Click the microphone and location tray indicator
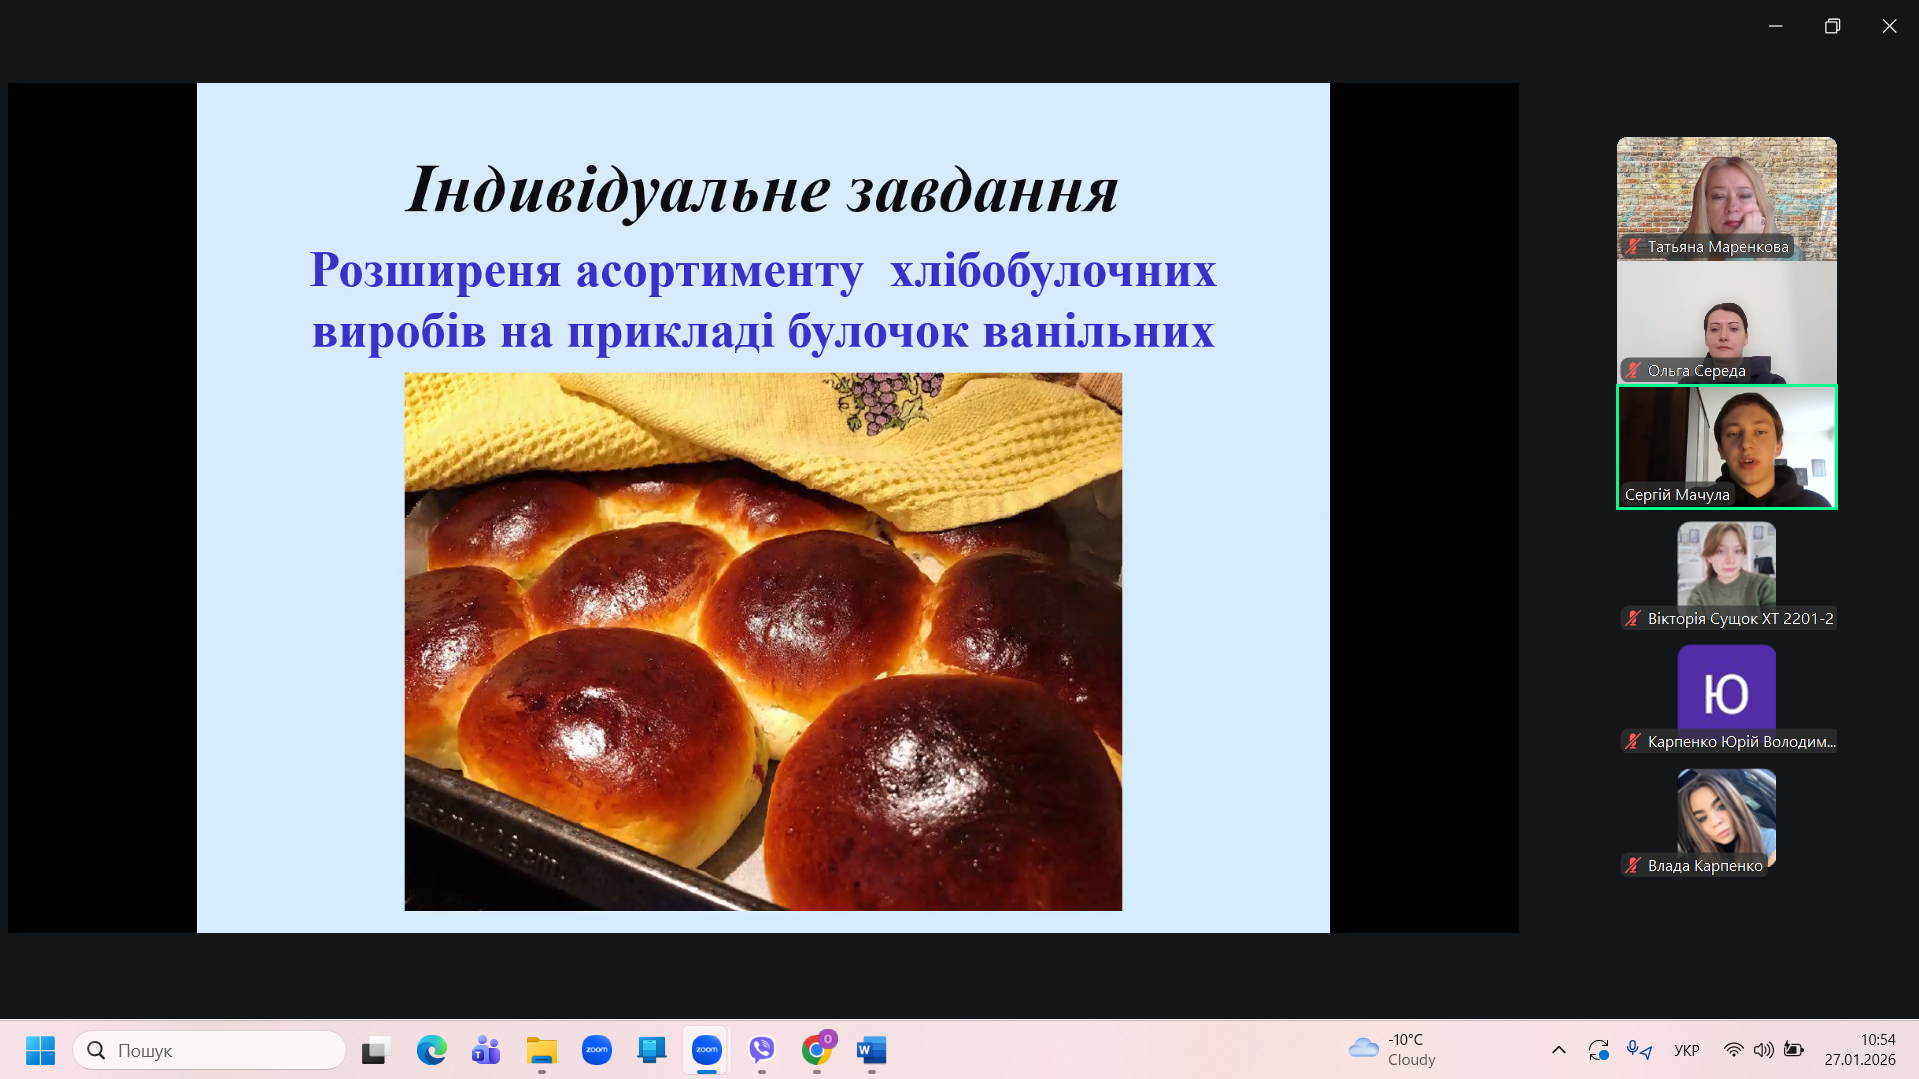Screen dimensions: 1919x1079 click(x=1638, y=1050)
